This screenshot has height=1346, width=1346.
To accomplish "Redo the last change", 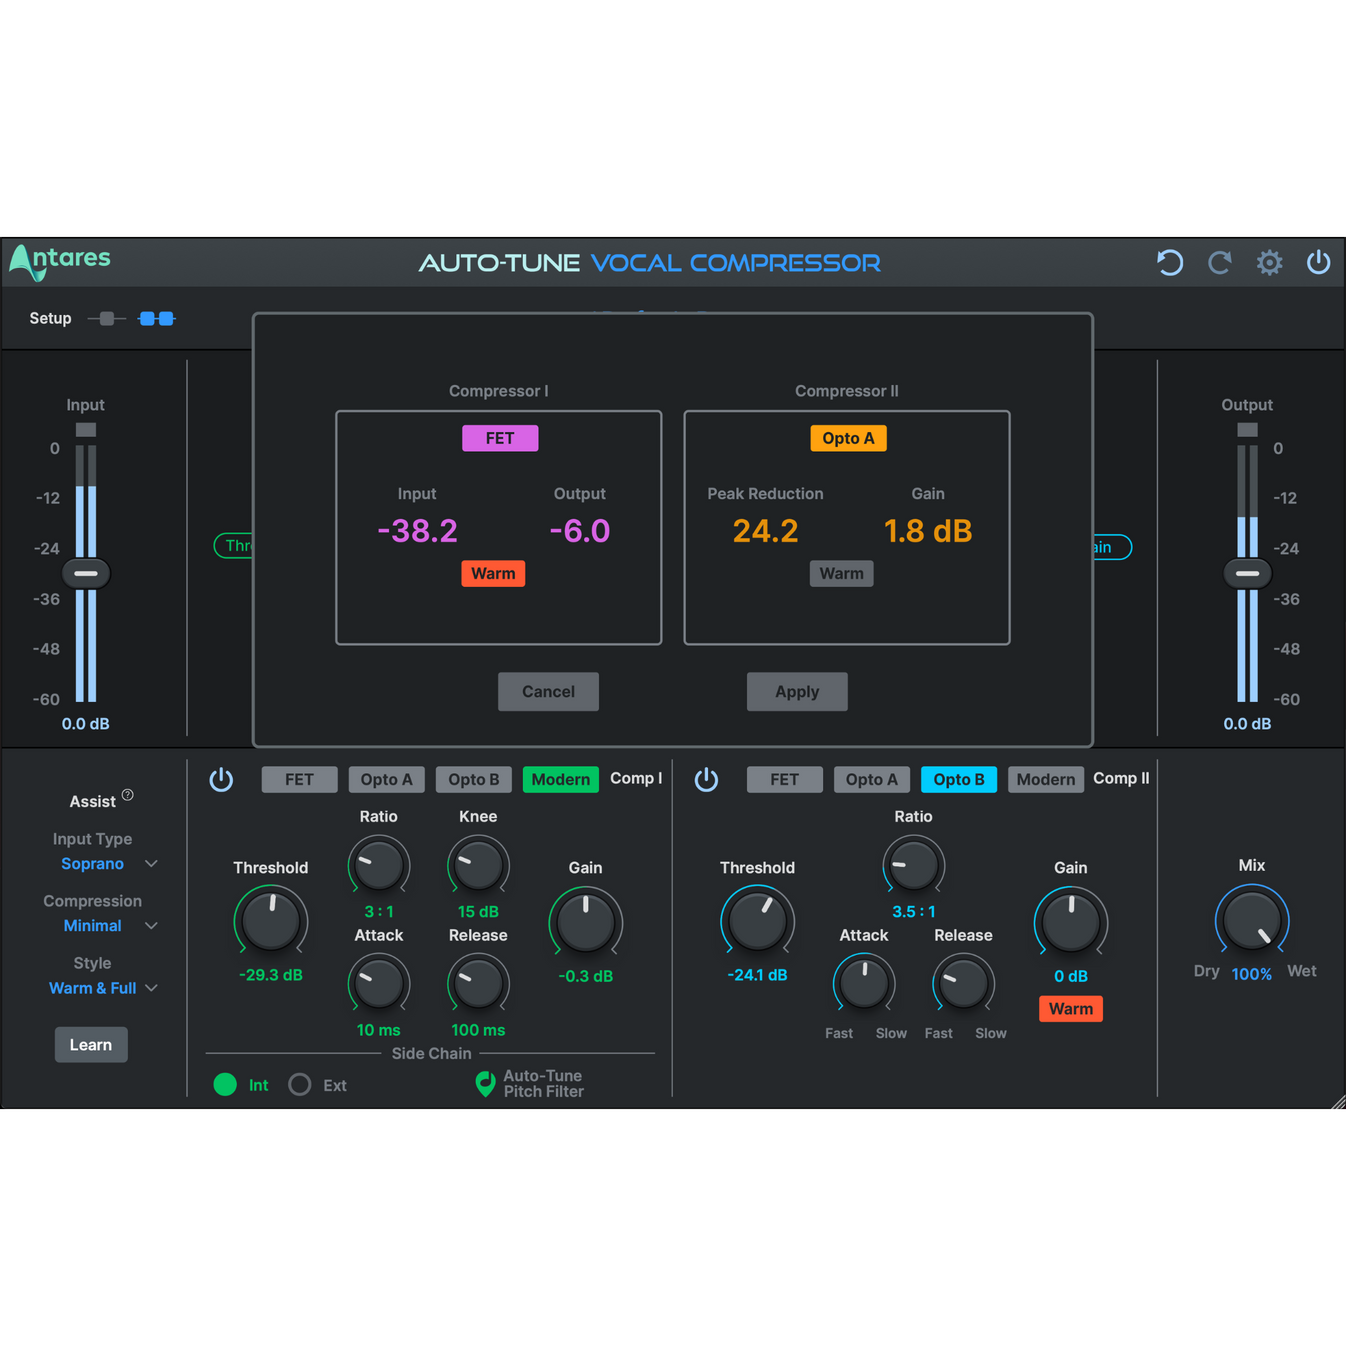I will (x=1219, y=262).
